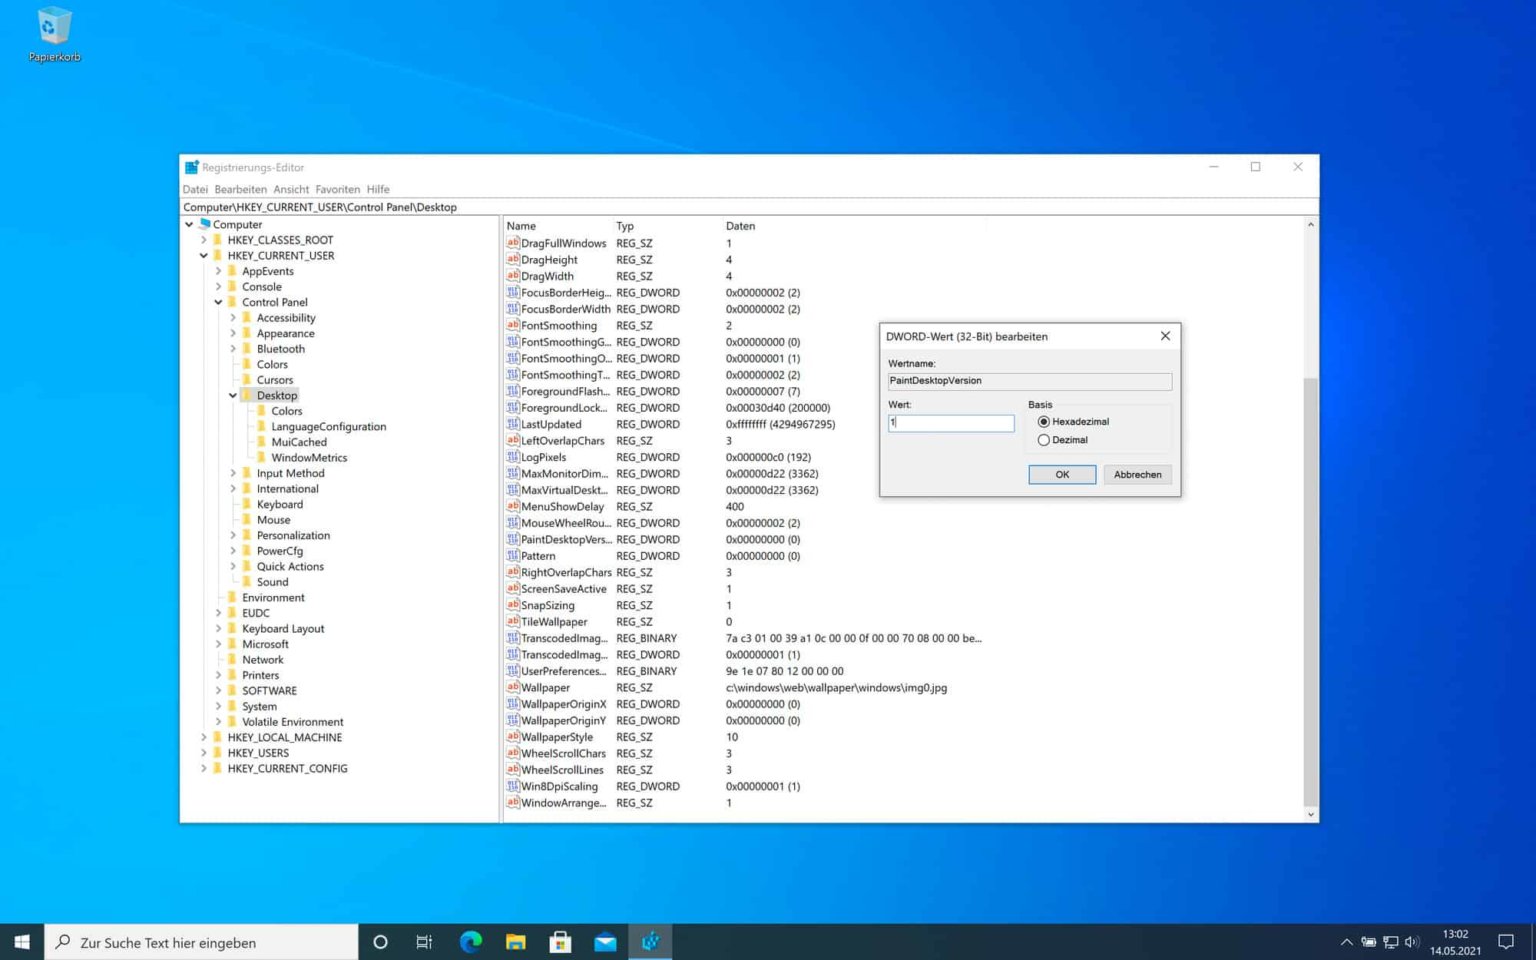Open Task View from the taskbar
Screen dimensions: 1536x960
click(424, 941)
